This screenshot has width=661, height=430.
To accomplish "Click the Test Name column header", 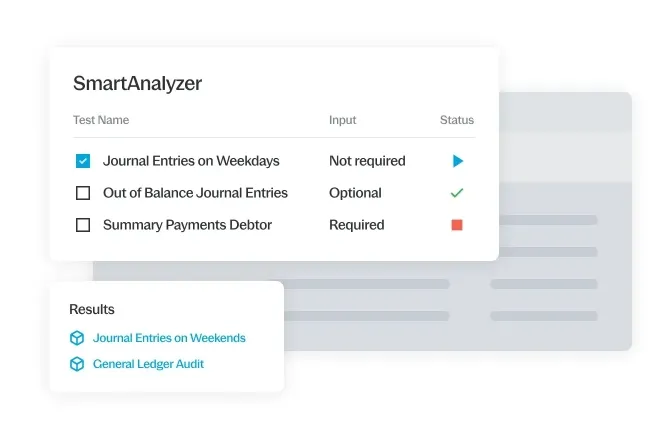I will click(x=101, y=120).
